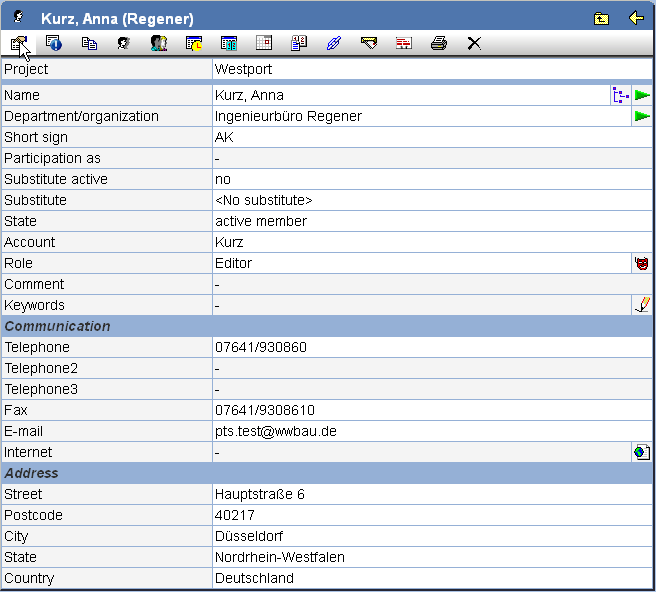Viewport: 656px width, 592px height.
Task: Click green arrow beside Ingenieurbüro Regener
Action: pos(642,116)
